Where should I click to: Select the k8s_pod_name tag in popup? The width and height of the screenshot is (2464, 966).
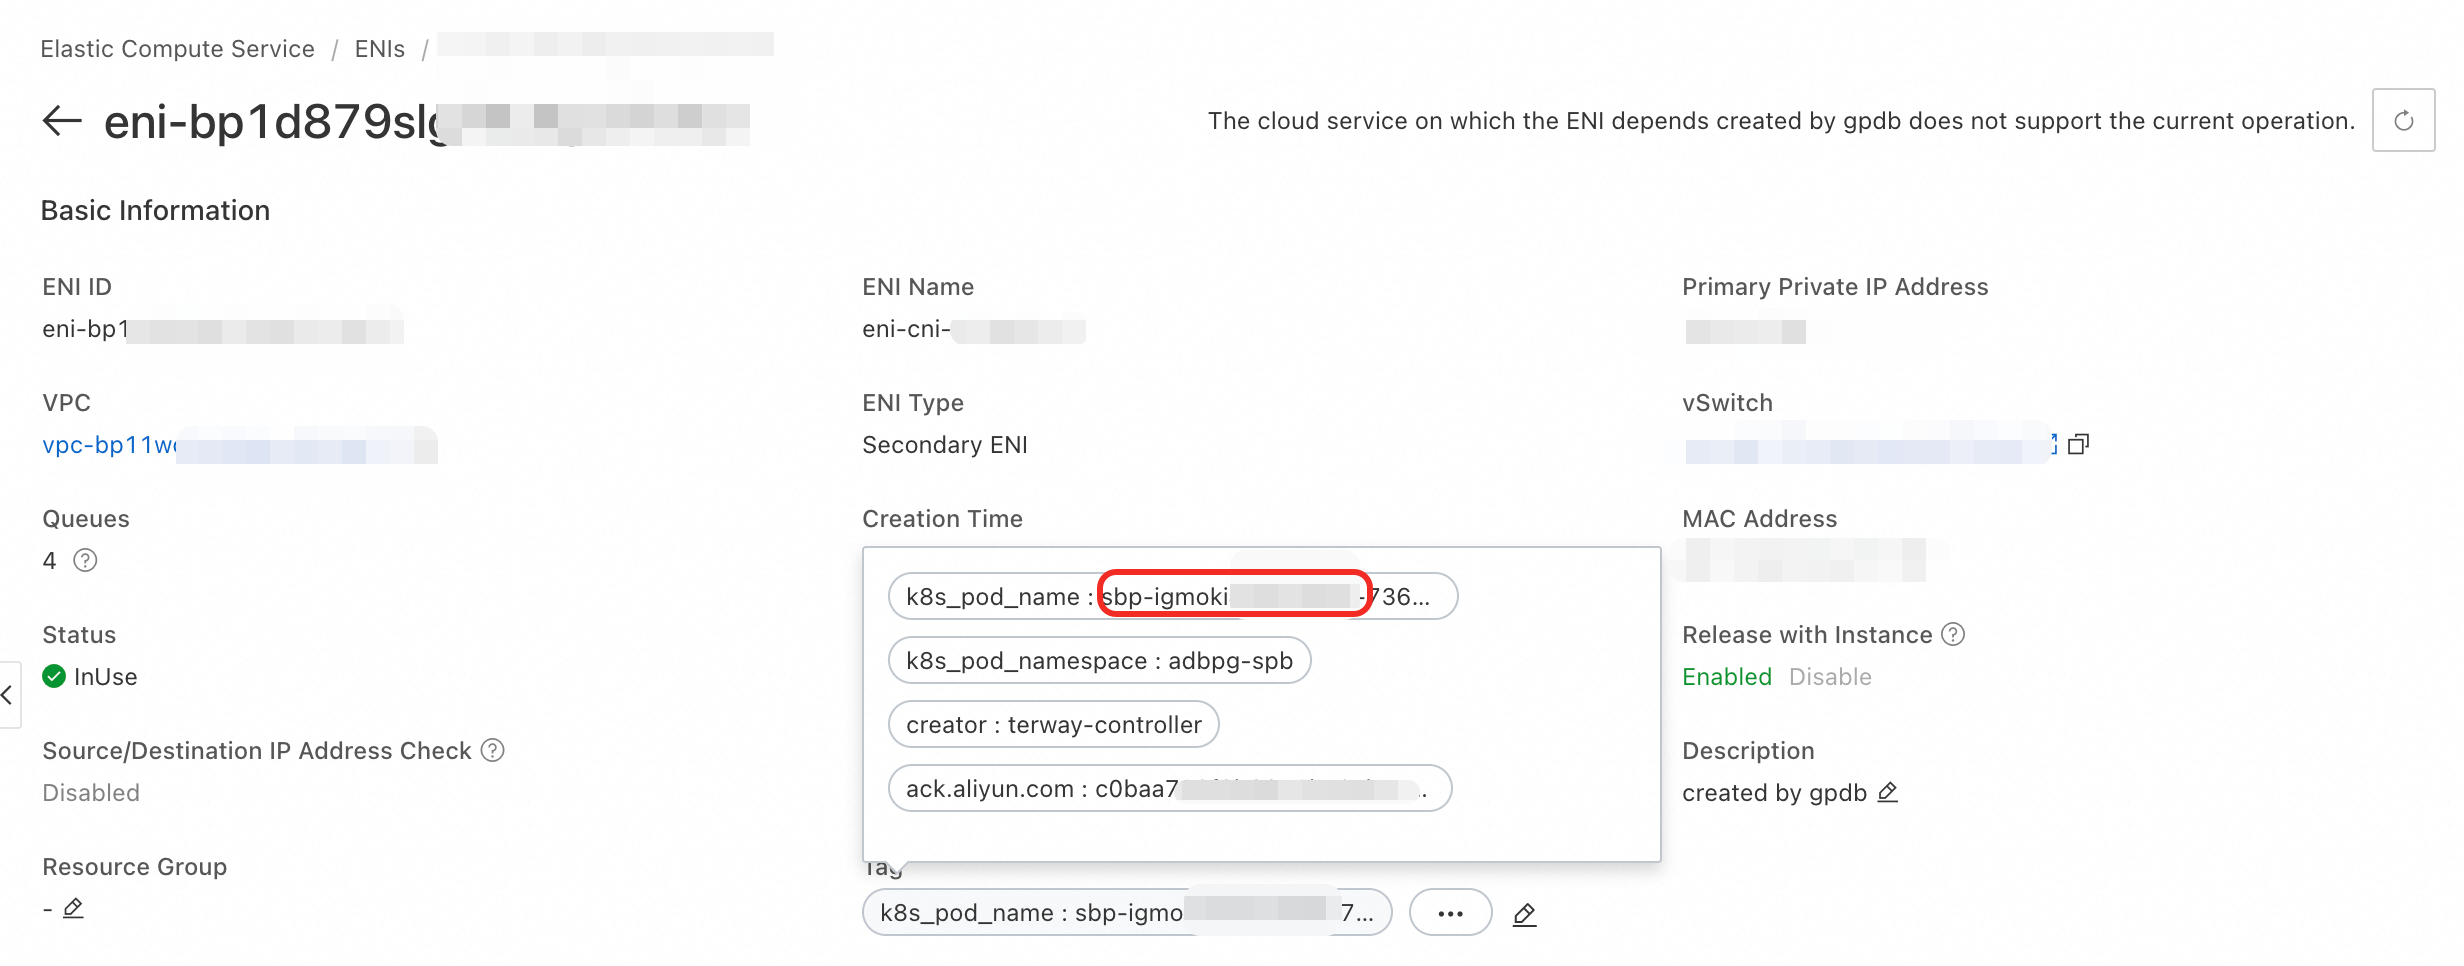point(1173,596)
